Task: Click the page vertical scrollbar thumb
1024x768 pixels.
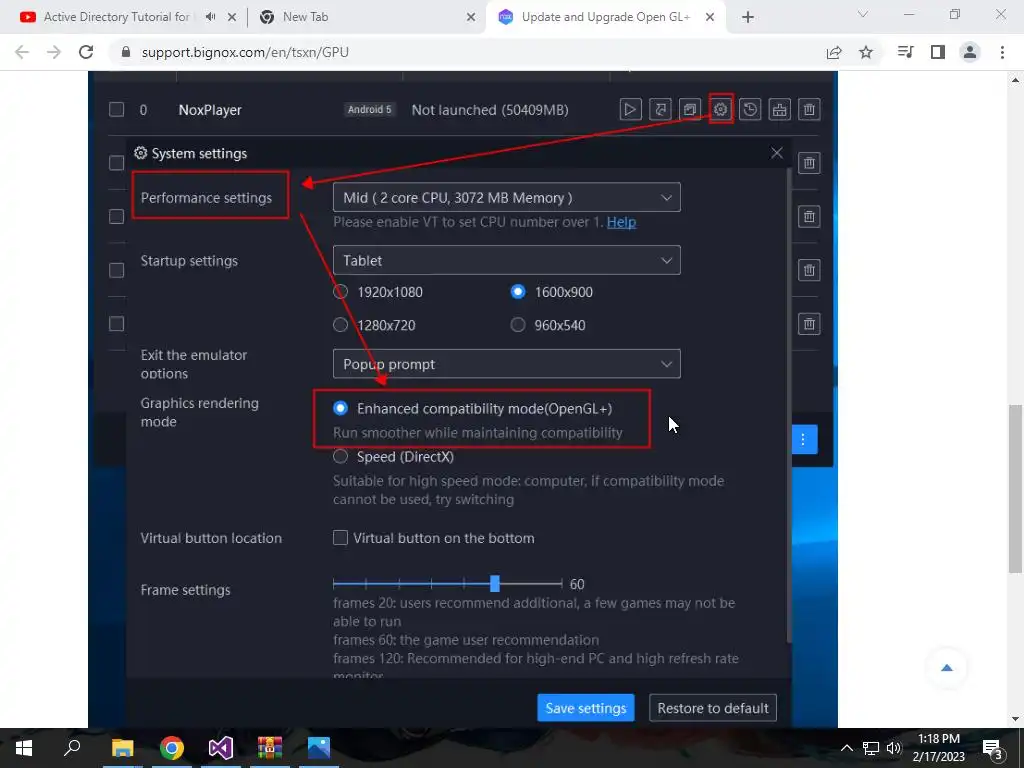Action: (1015, 488)
